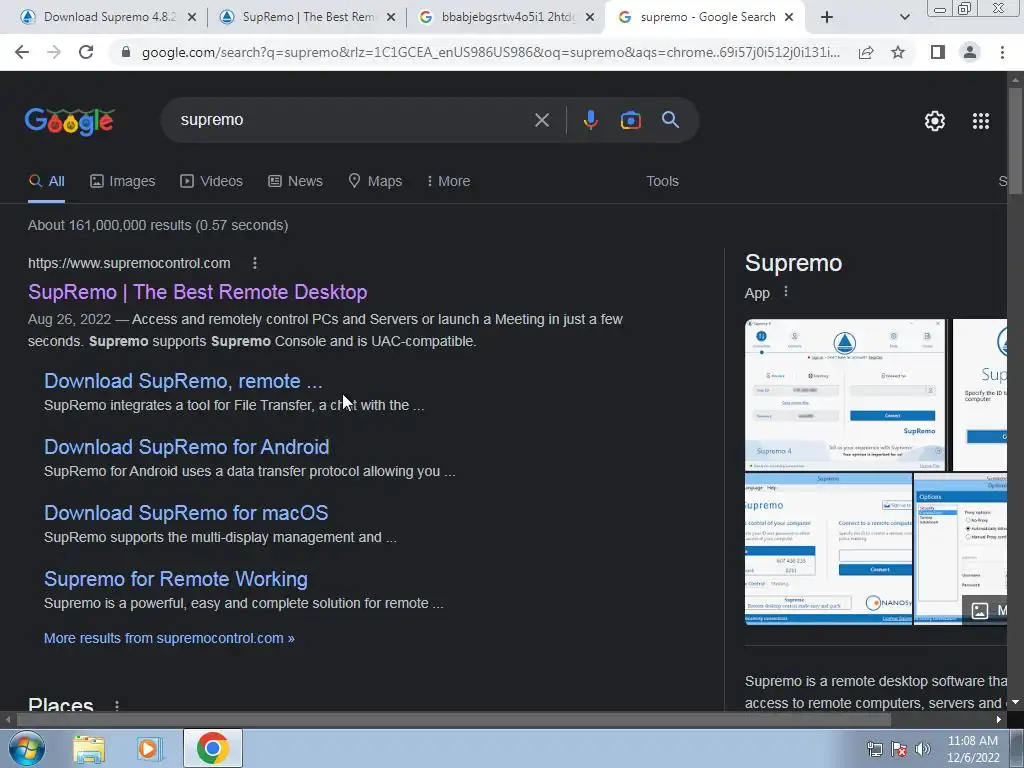This screenshot has width=1024, height=768.
Task: Open Action Center flag tray icon
Action: (899, 749)
